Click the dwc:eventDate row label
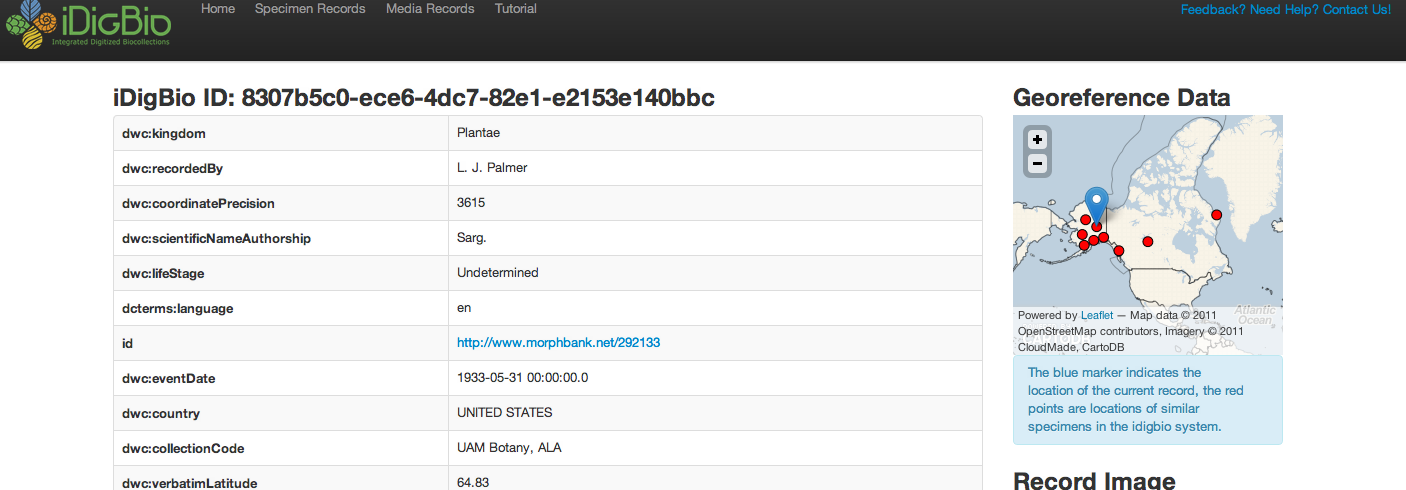Screen dimensions: 1406x490 (168, 378)
